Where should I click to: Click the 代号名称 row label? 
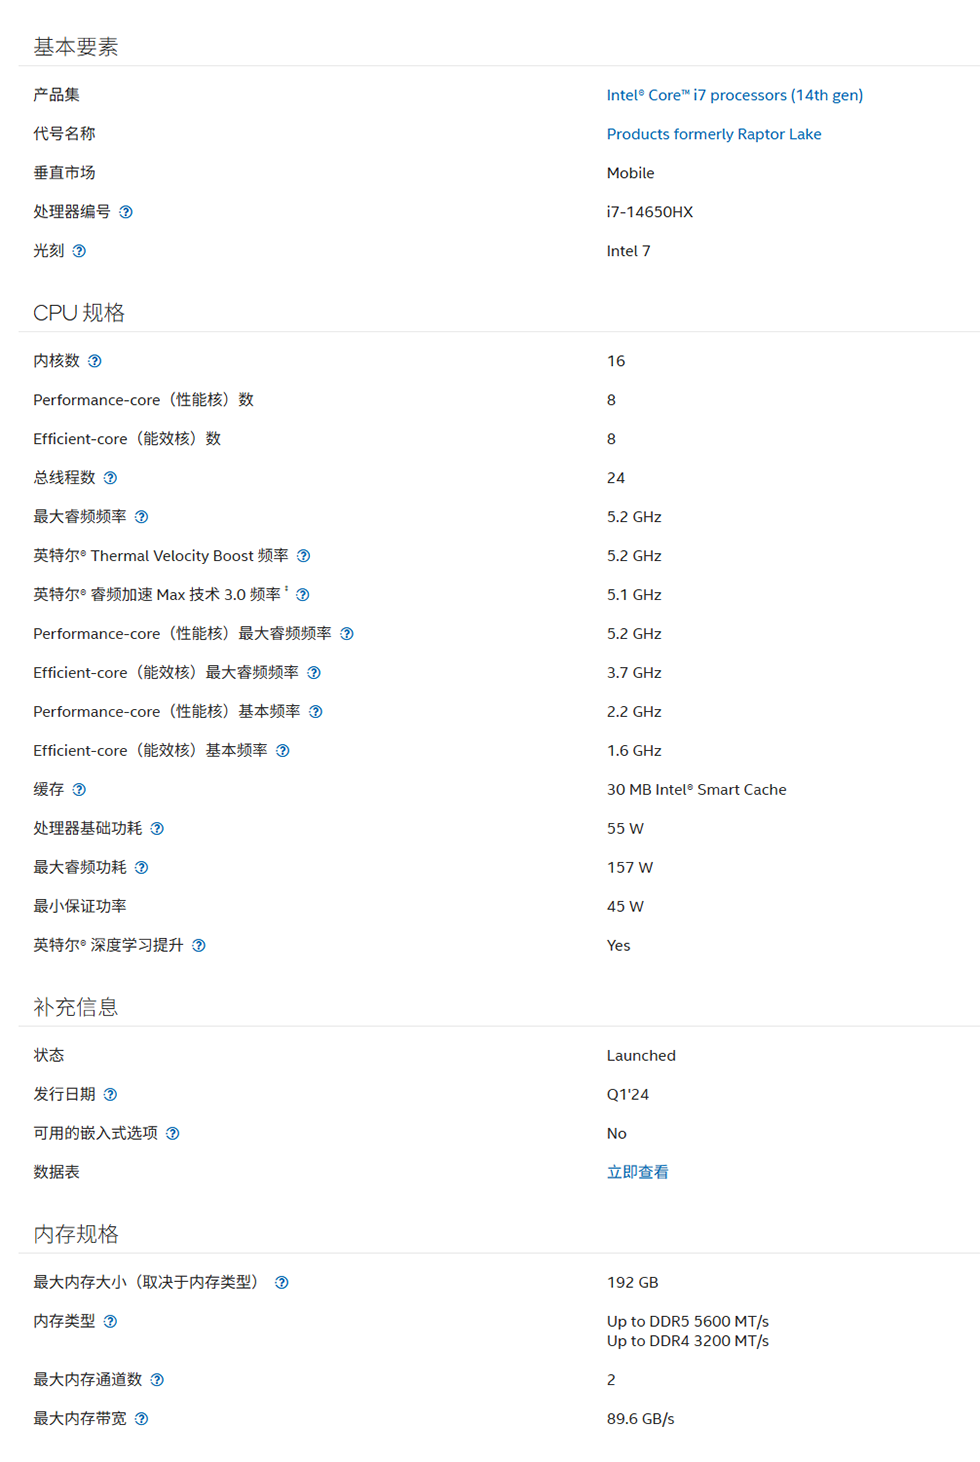[x=64, y=134]
